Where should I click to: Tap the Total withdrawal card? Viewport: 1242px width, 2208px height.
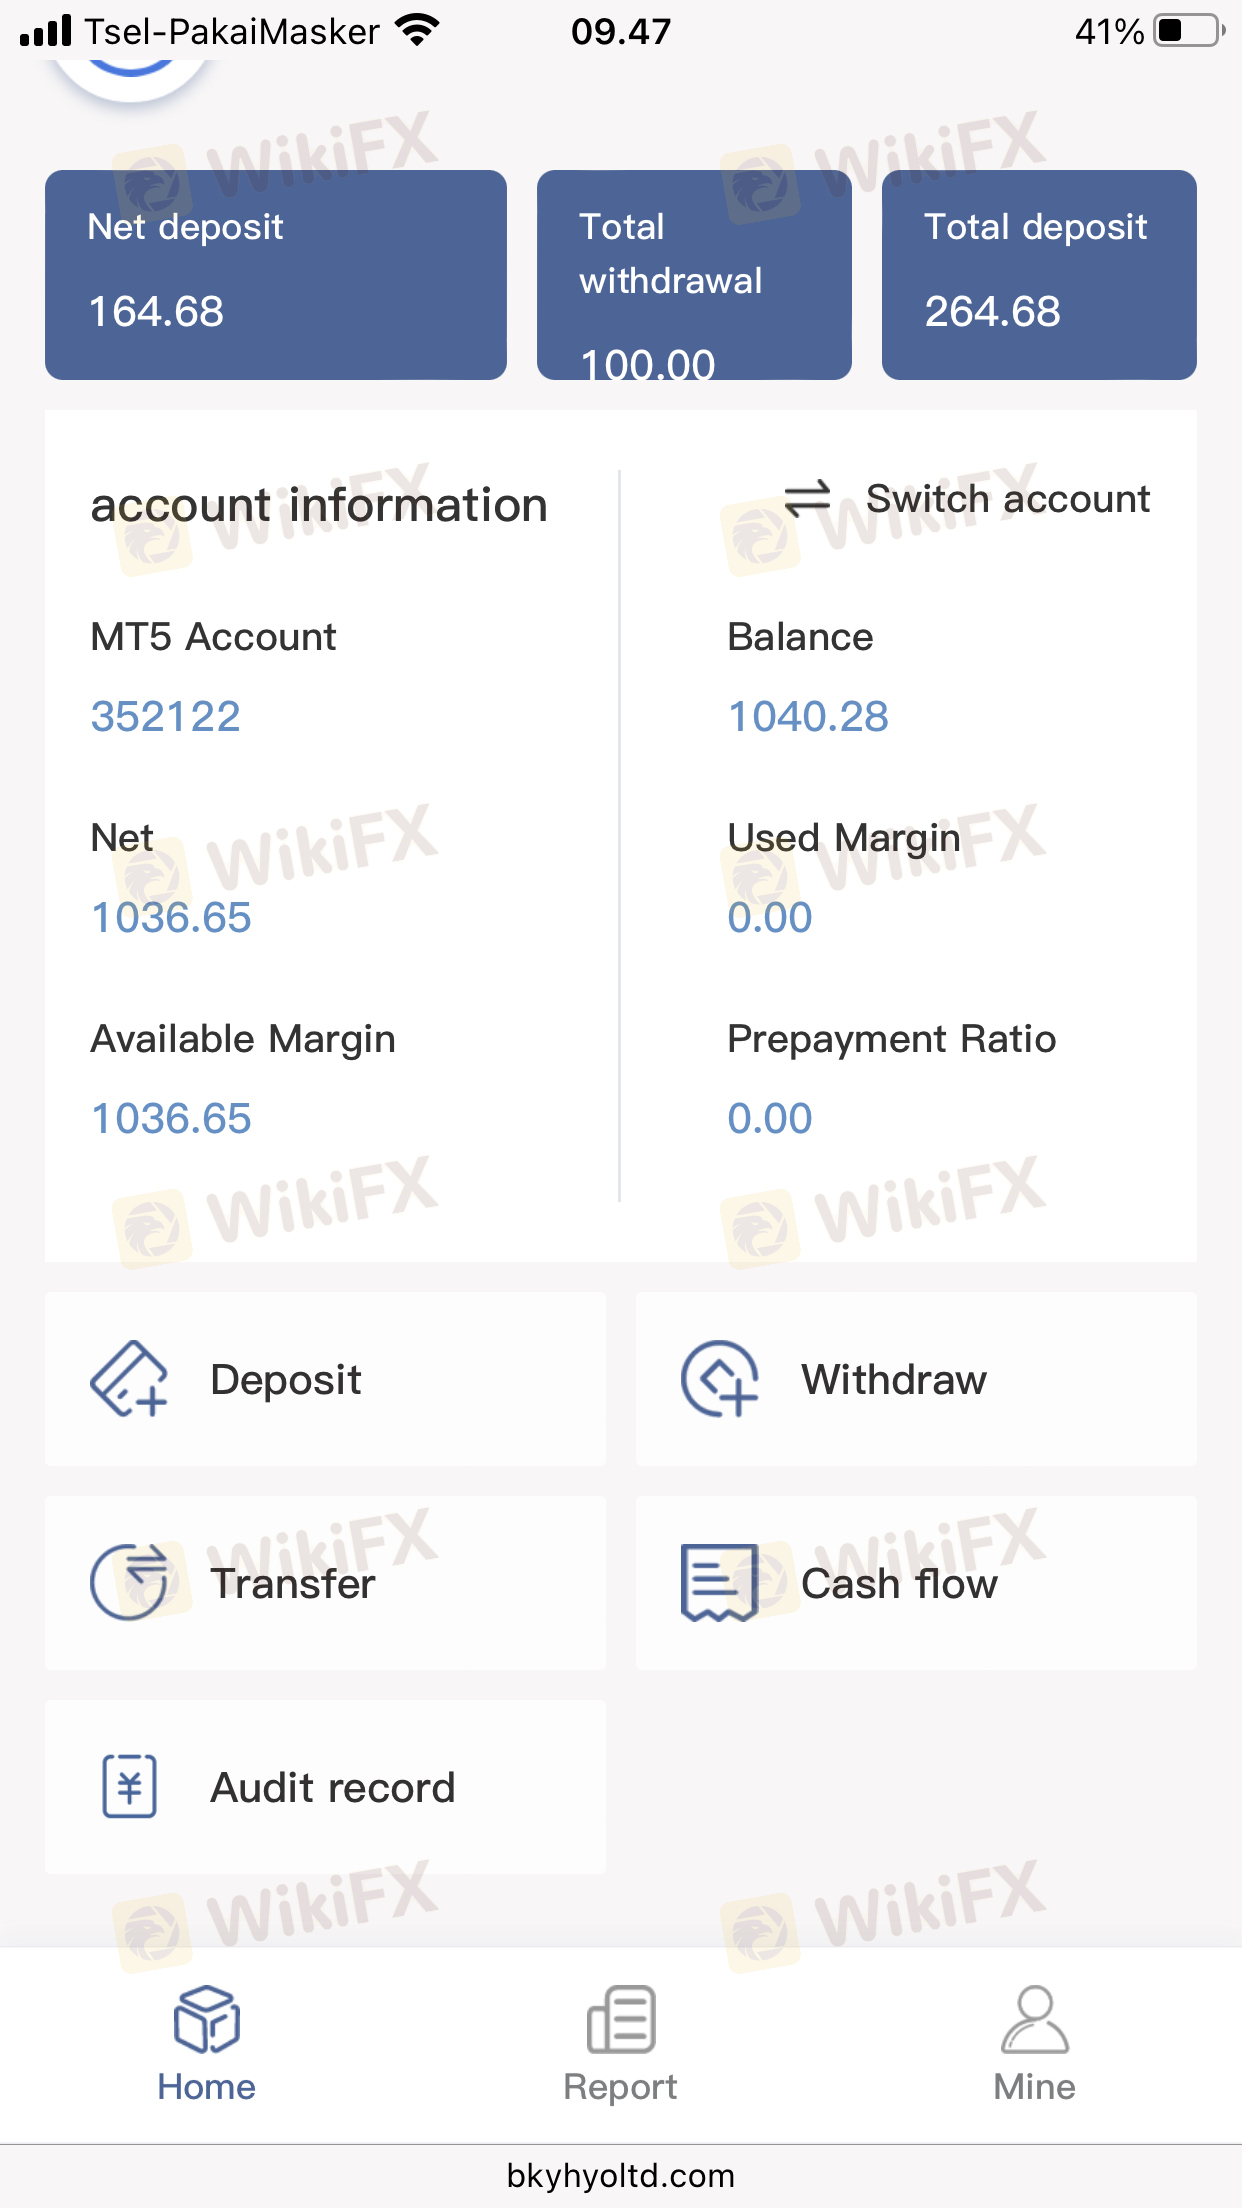tap(694, 275)
